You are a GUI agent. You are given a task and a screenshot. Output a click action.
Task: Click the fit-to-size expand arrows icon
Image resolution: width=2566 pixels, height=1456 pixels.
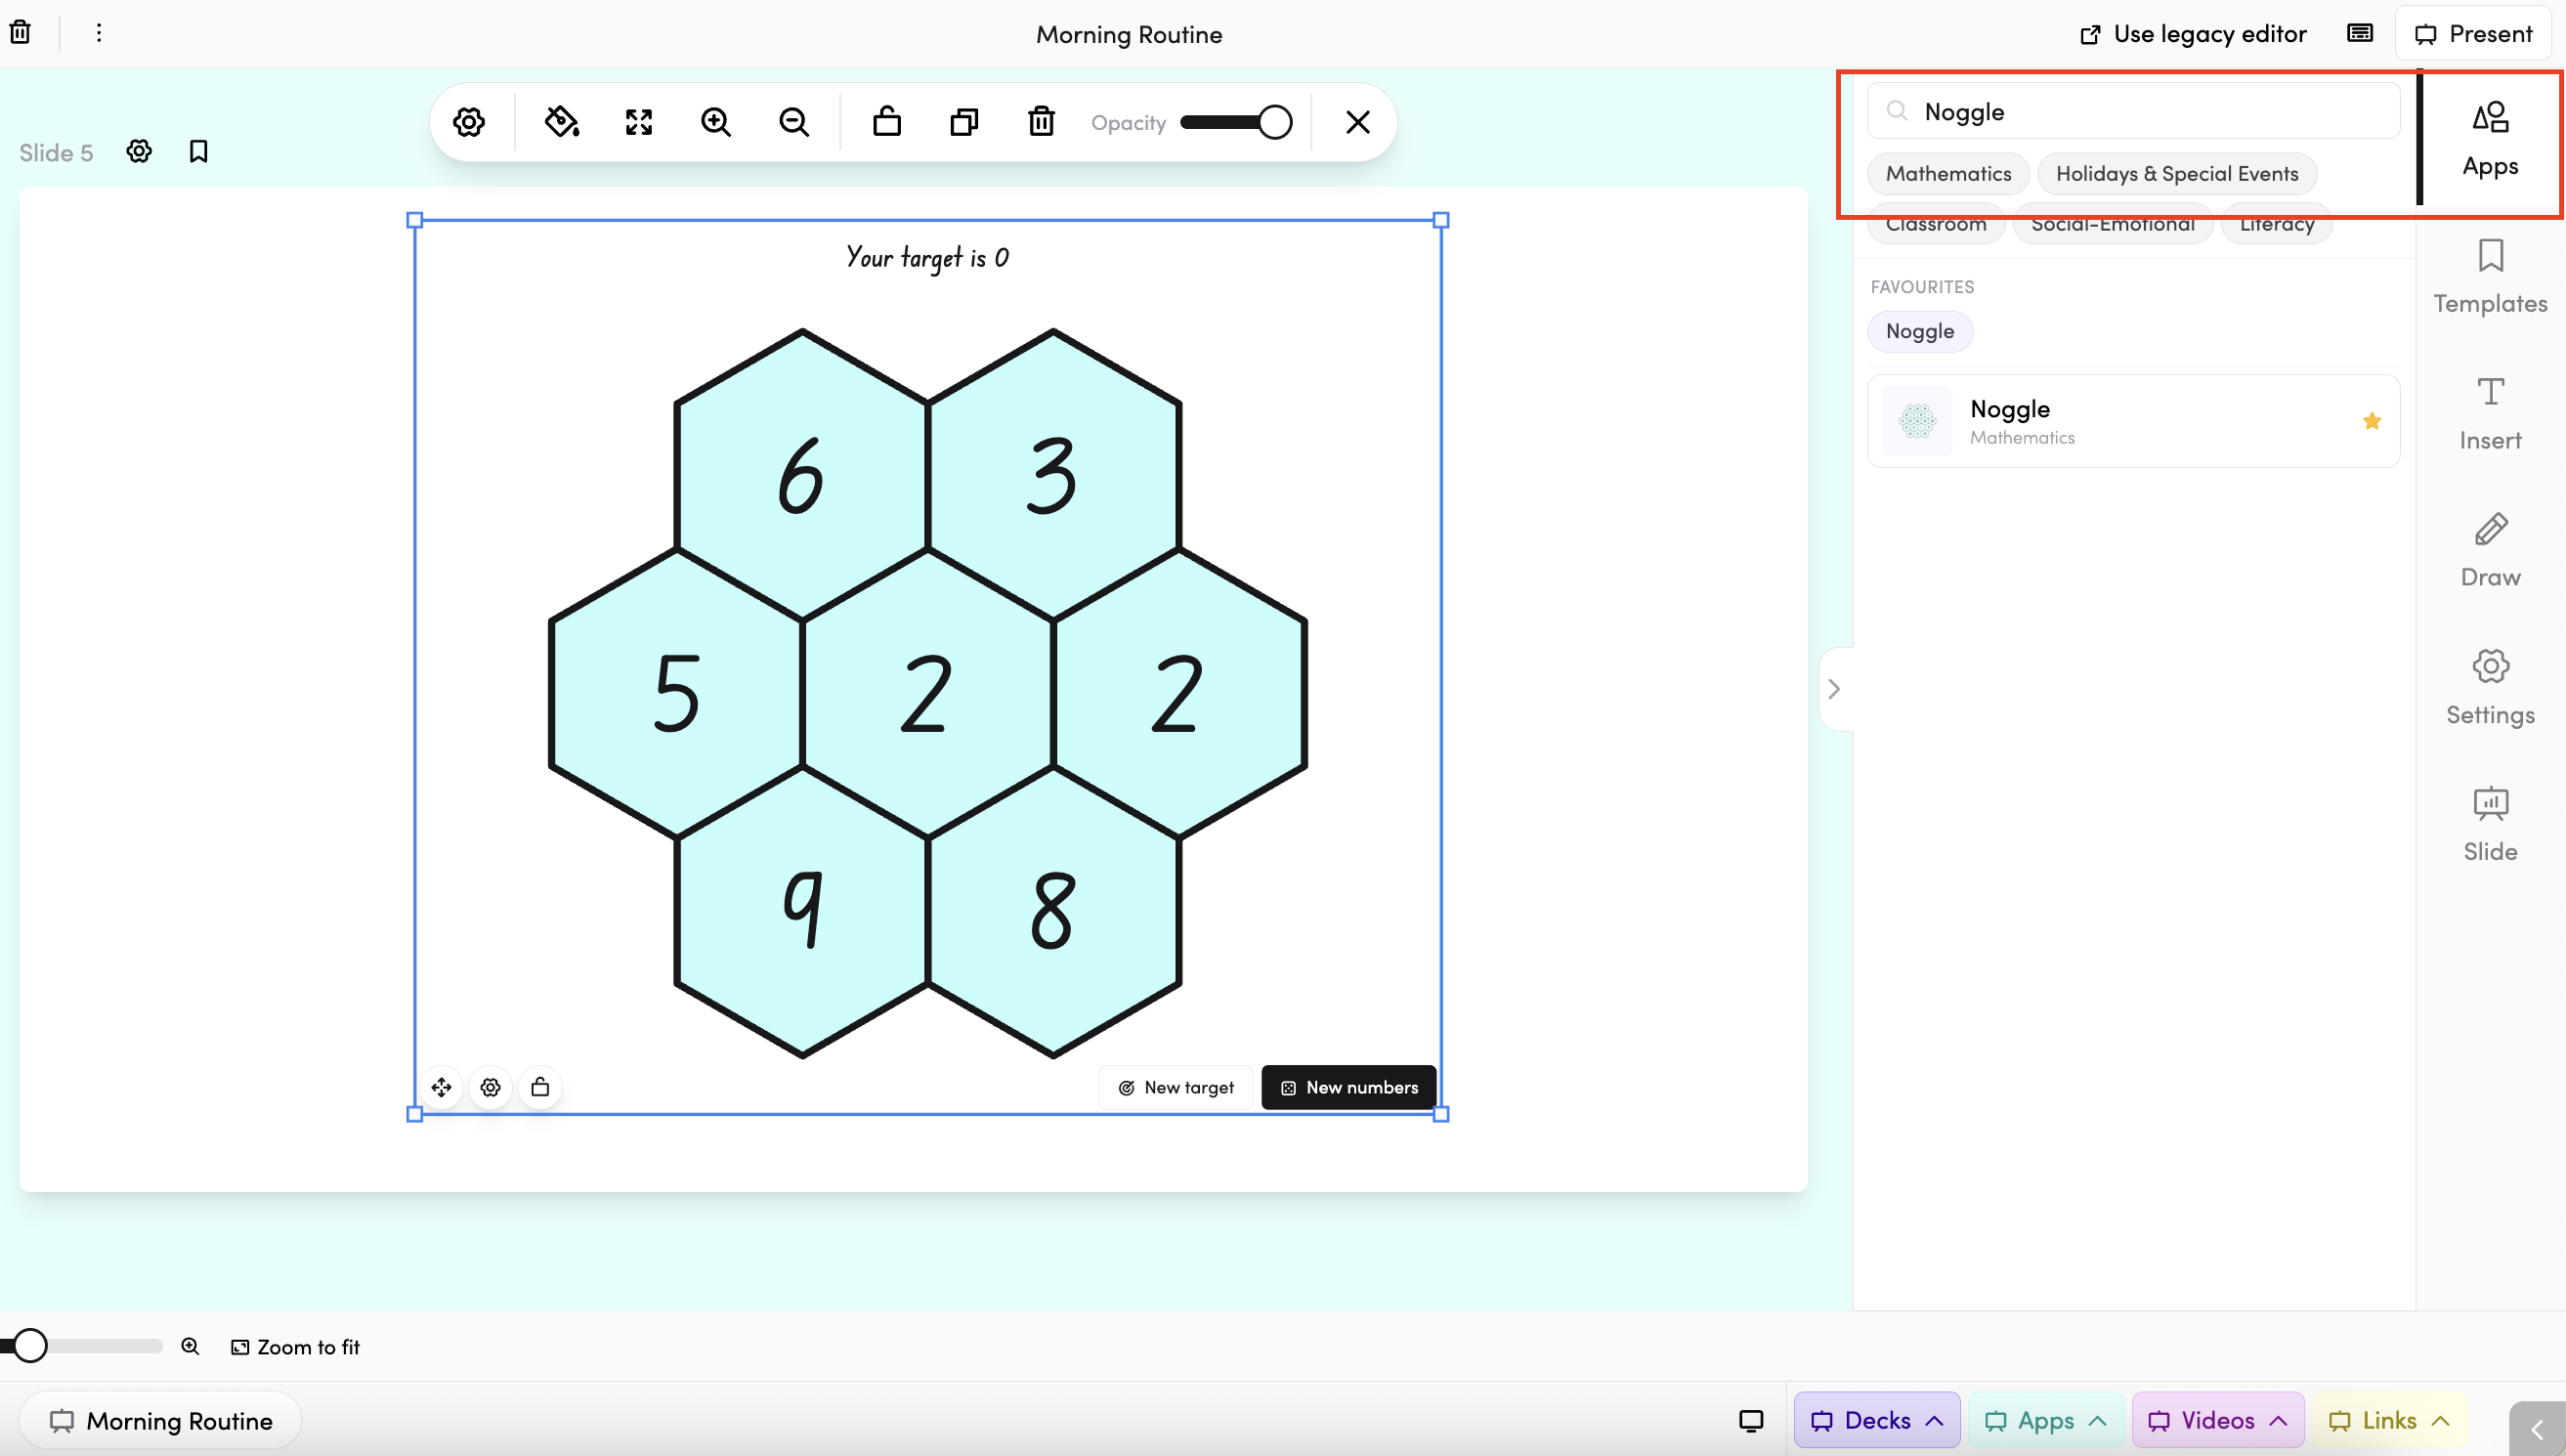pyautogui.click(x=639, y=122)
